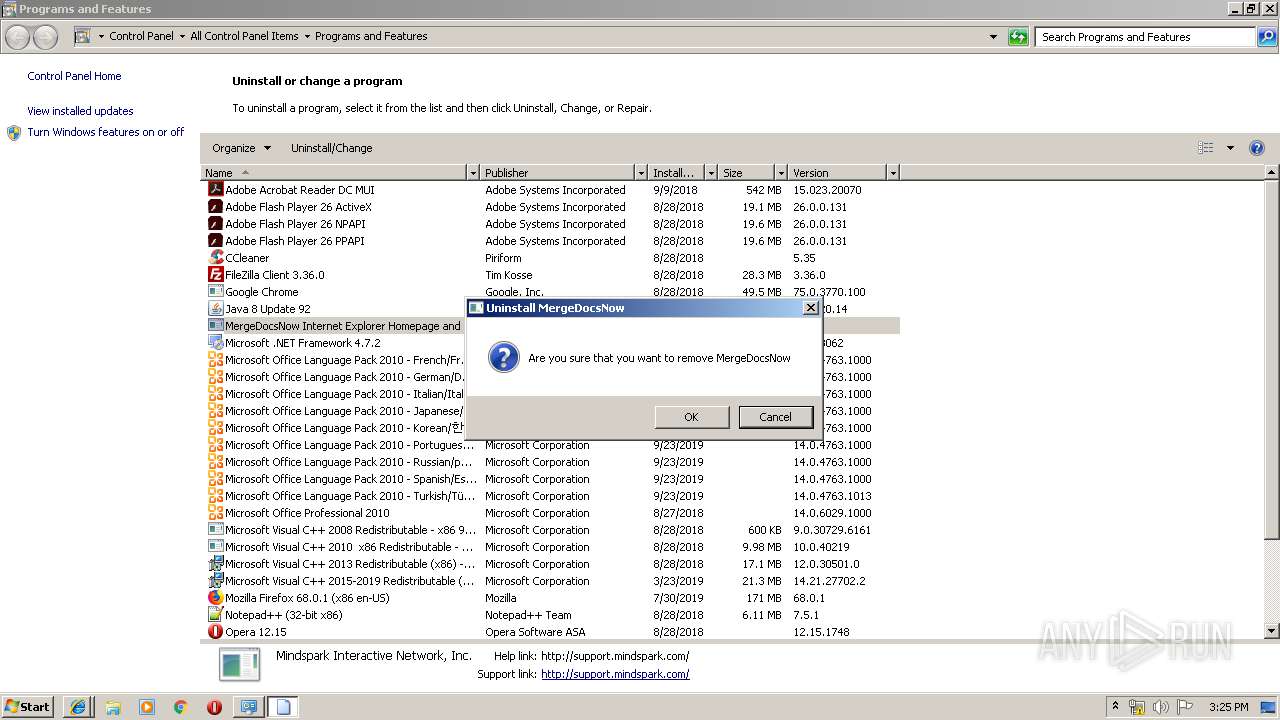
Task: Click the Adobe Acrobat Reader DC MUI icon
Action: pos(215,189)
